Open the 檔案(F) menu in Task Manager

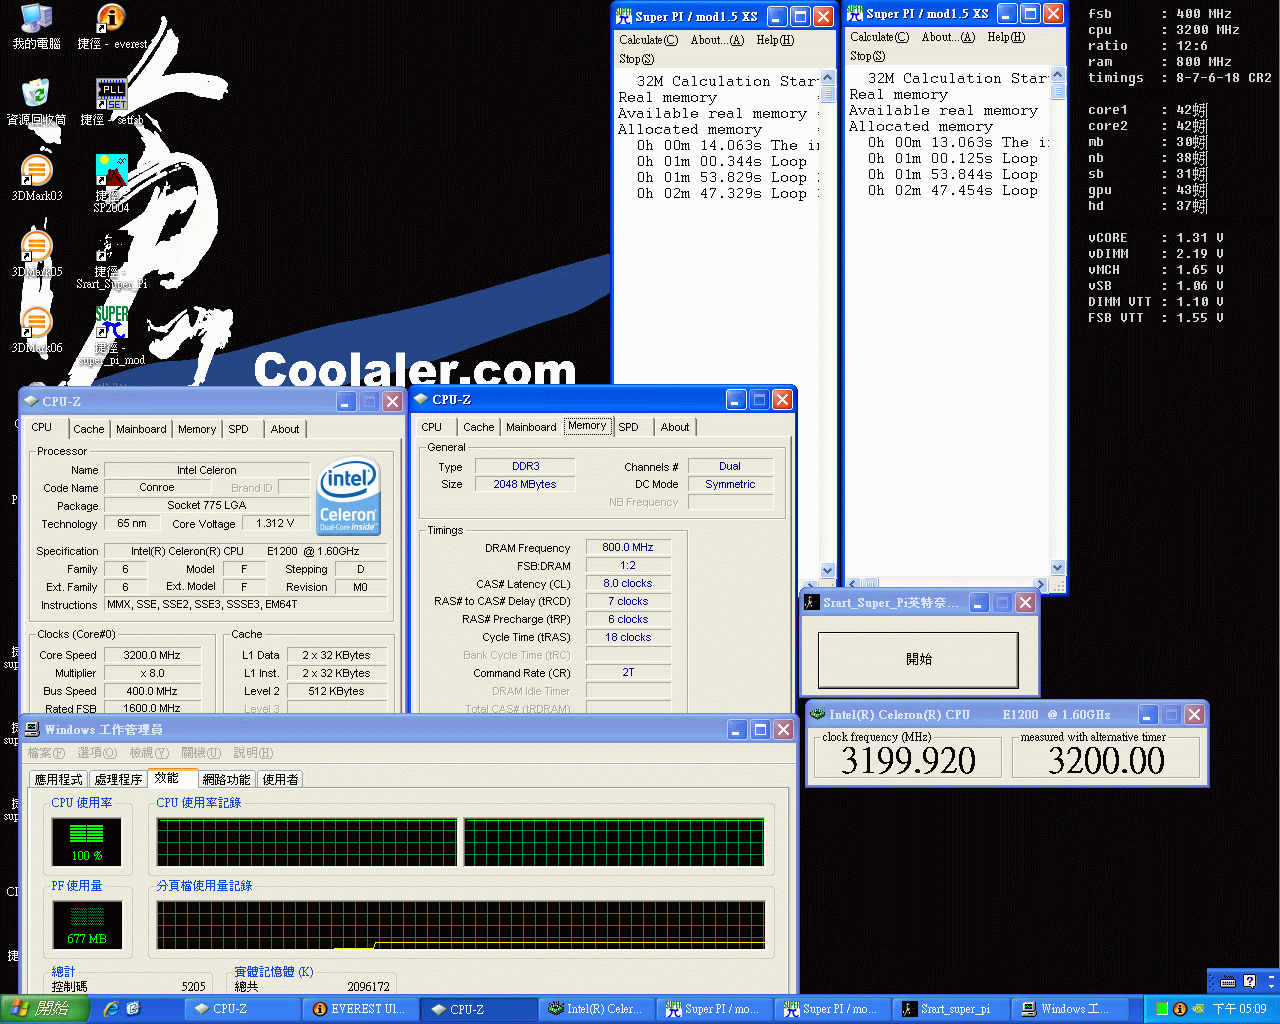(46, 753)
